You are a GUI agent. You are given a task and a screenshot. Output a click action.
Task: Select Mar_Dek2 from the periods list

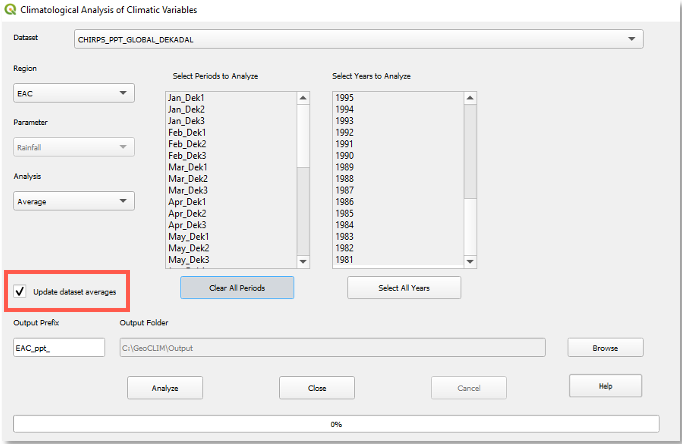tap(188, 178)
